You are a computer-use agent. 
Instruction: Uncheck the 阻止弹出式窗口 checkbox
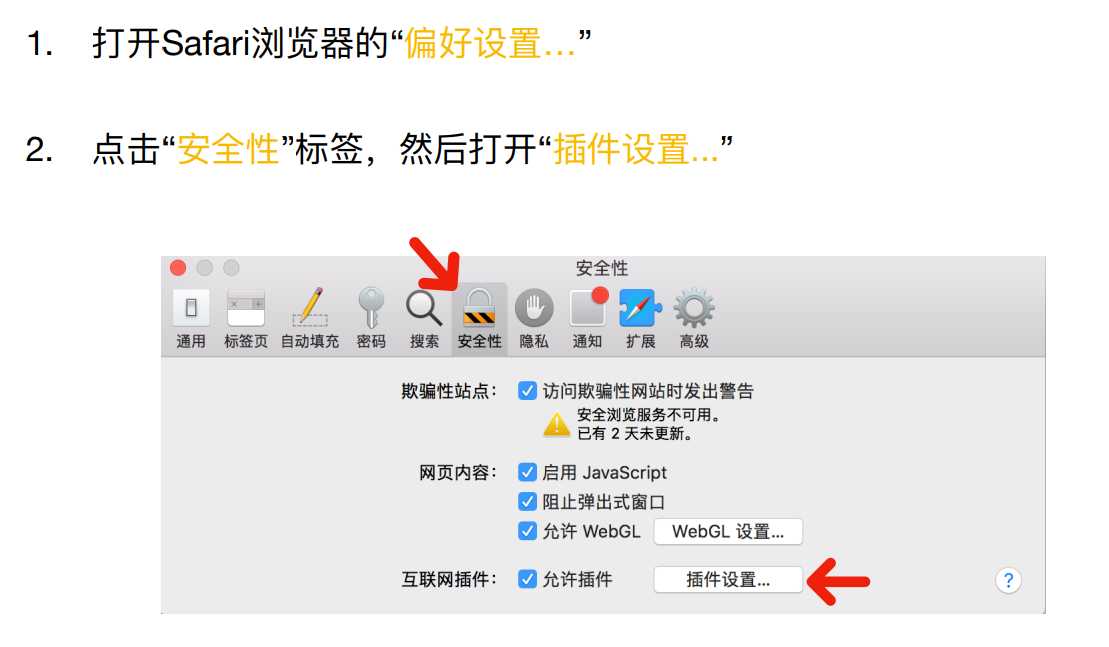pyautogui.click(x=527, y=502)
